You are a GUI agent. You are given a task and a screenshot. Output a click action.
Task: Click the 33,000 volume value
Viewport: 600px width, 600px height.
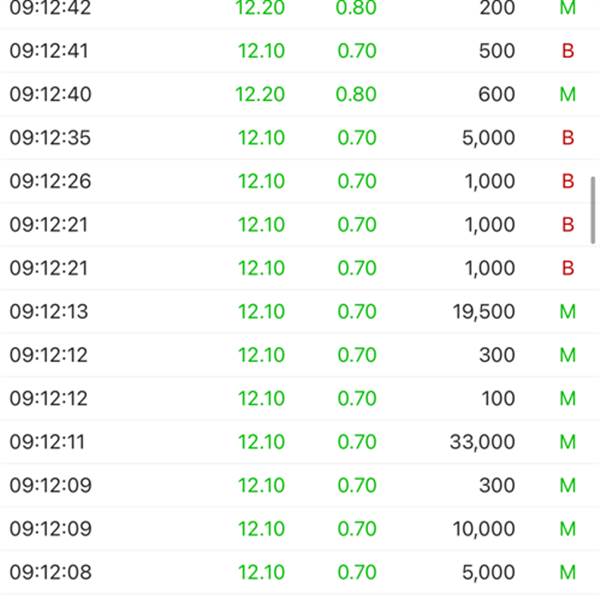(484, 442)
